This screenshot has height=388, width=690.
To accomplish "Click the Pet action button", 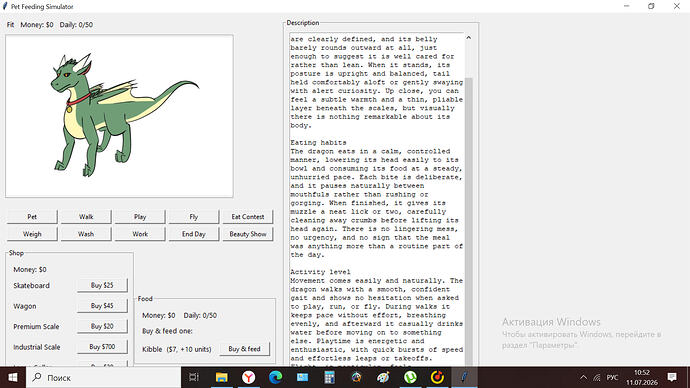I will tap(32, 217).
